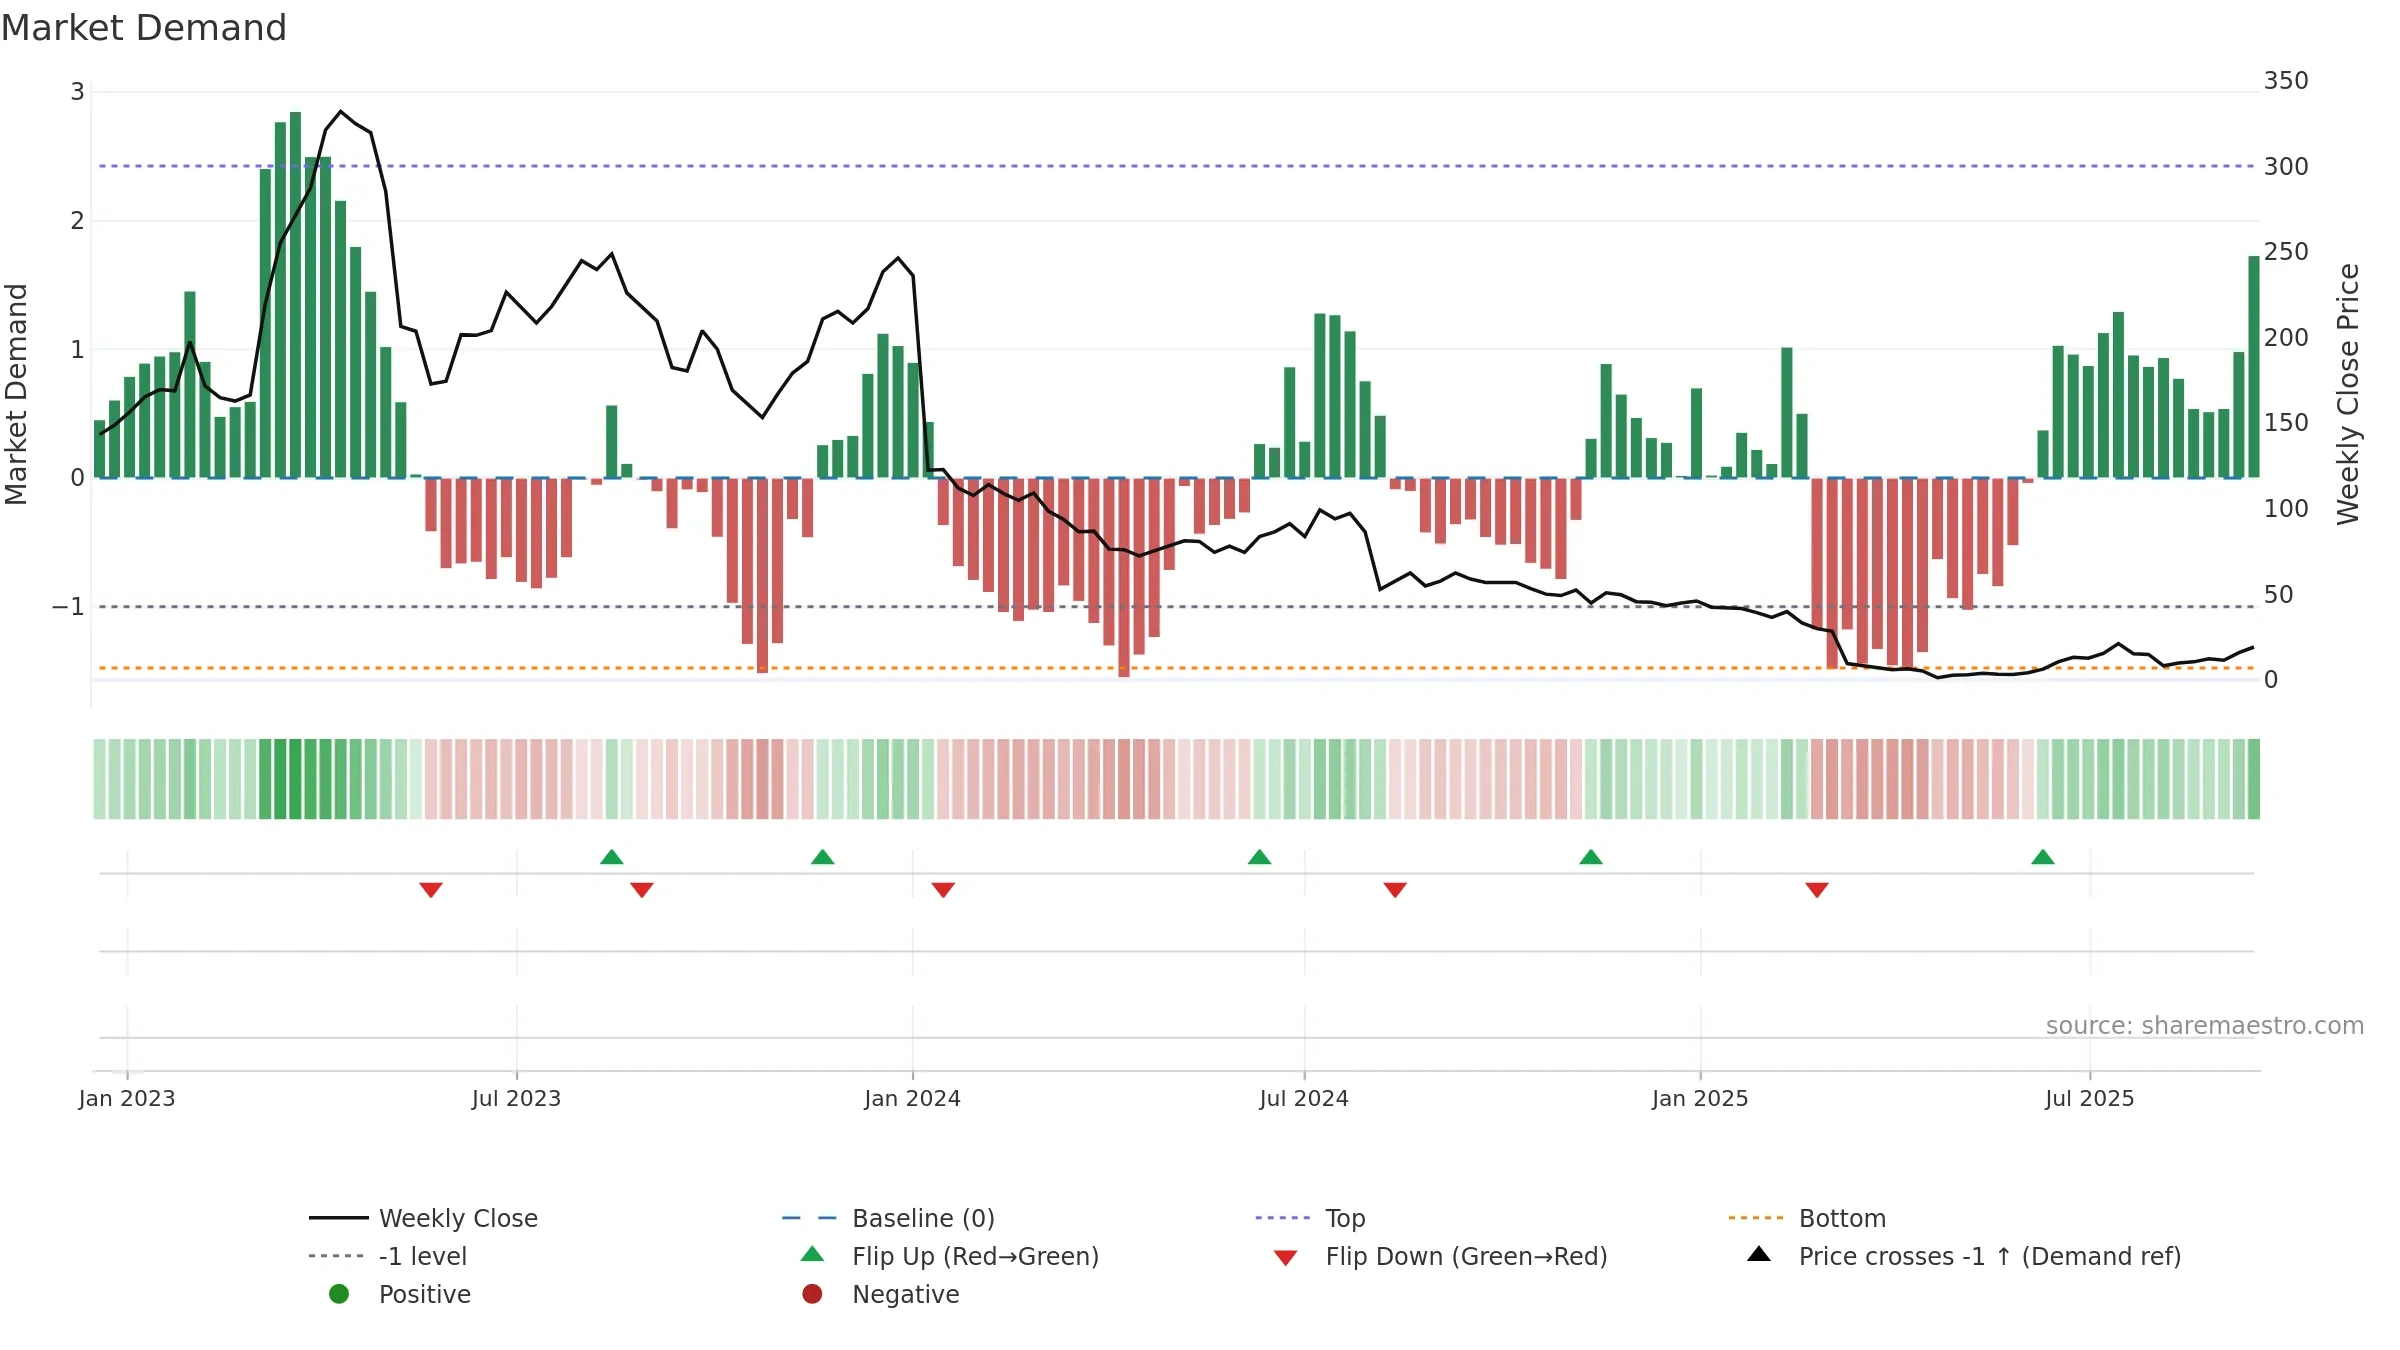2400x1350 pixels.
Task: Click the -1 level legend entry
Action: click(388, 1256)
